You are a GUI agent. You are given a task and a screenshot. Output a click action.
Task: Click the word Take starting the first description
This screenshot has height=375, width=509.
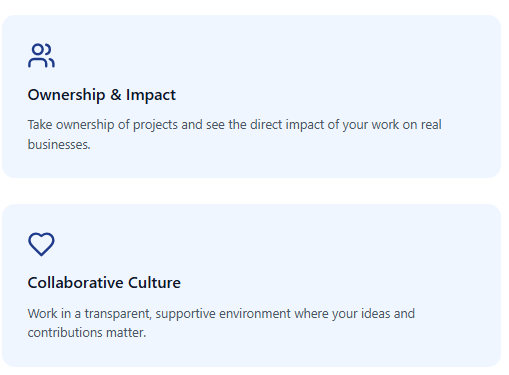[x=40, y=125]
